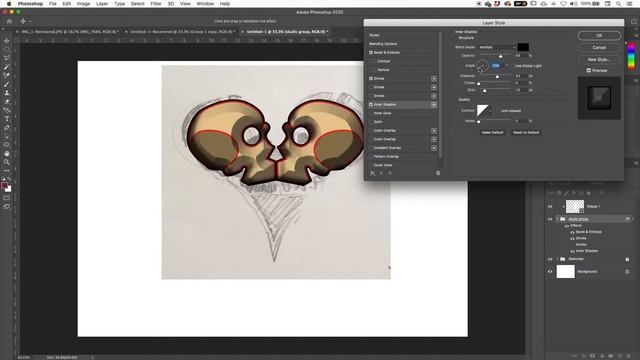640x360 pixels.
Task: Uncheck the Inner Shadow effect checkbox
Action: (x=371, y=104)
